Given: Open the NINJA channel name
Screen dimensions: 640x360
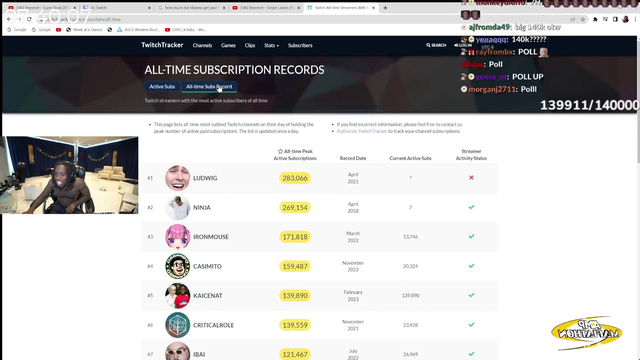Looking at the screenshot, I should pyautogui.click(x=202, y=207).
